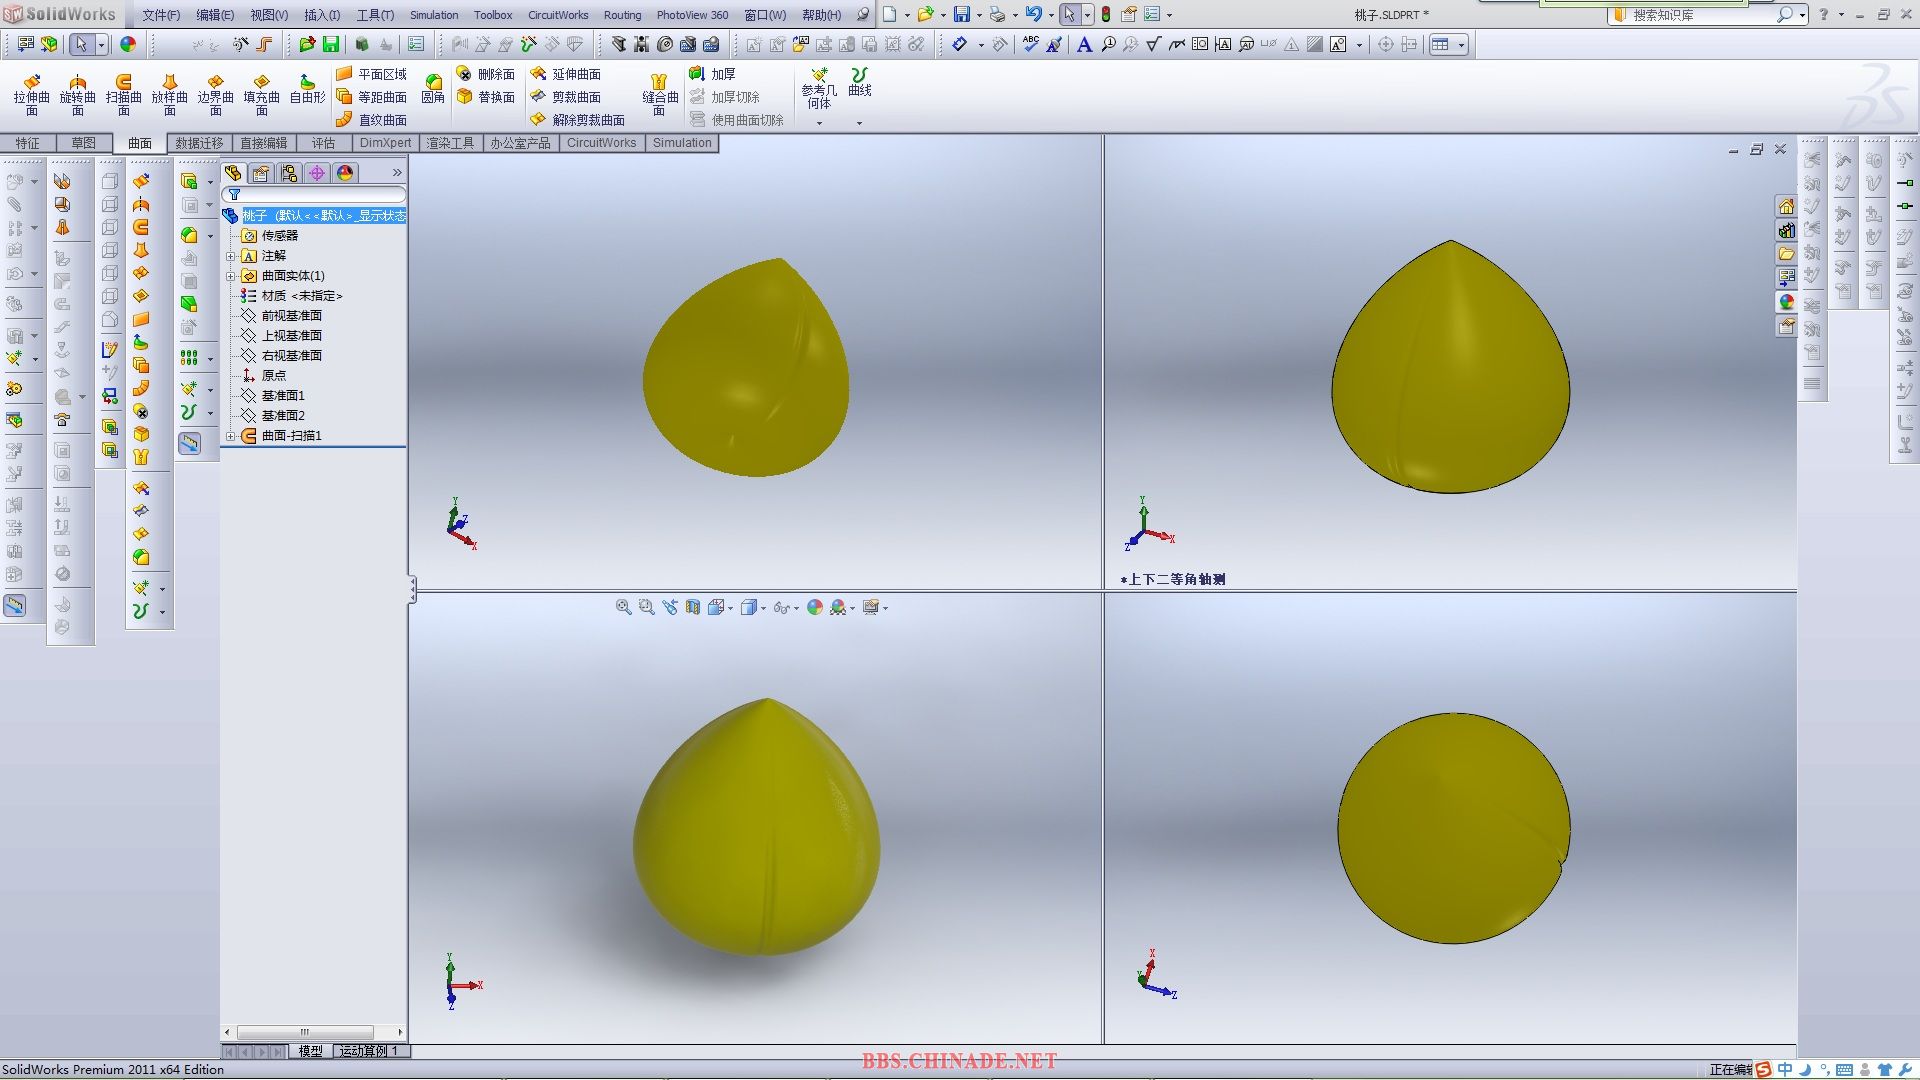The height and width of the screenshot is (1080, 1920).
Task: Click the Previous View icon in viewport toolbar
Action: 669,607
